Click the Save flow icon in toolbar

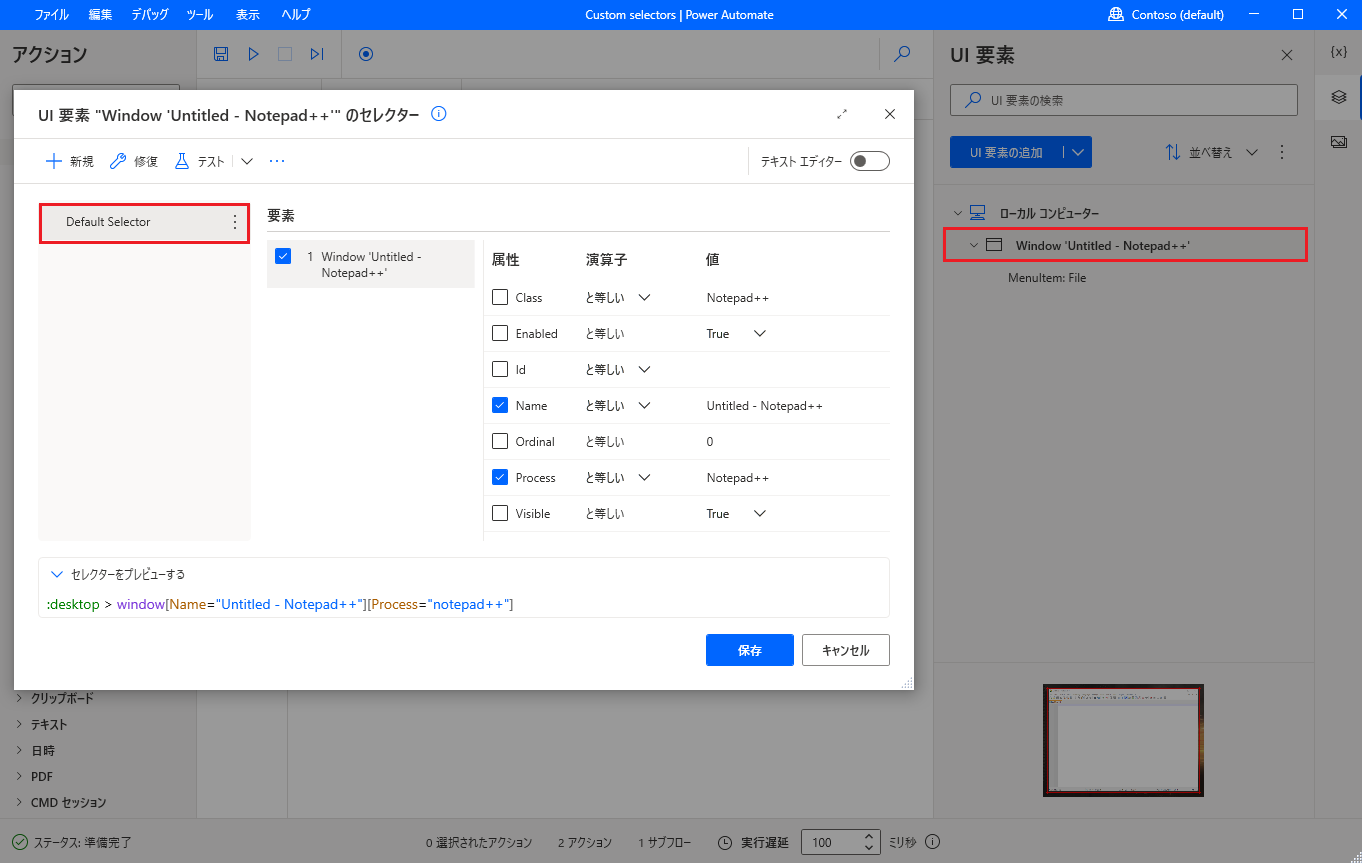(x=221, y=54)
